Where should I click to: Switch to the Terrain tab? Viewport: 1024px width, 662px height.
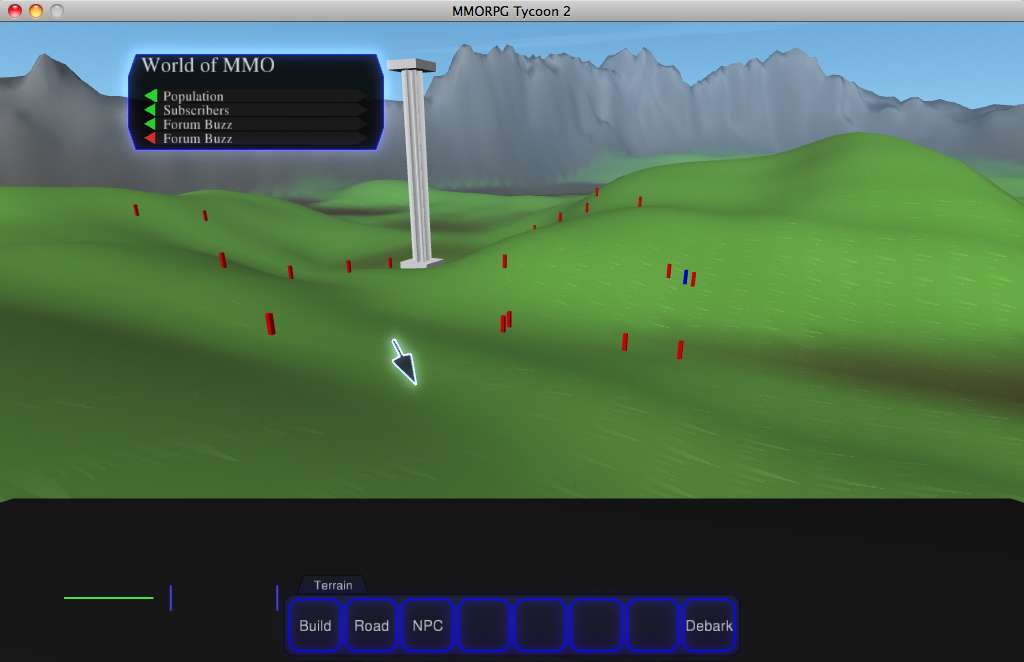tap(333, 585)
